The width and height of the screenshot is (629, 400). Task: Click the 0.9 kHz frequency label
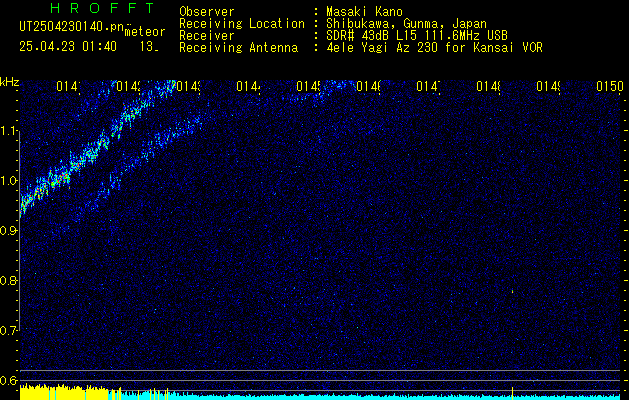click(x=9, y=231)
